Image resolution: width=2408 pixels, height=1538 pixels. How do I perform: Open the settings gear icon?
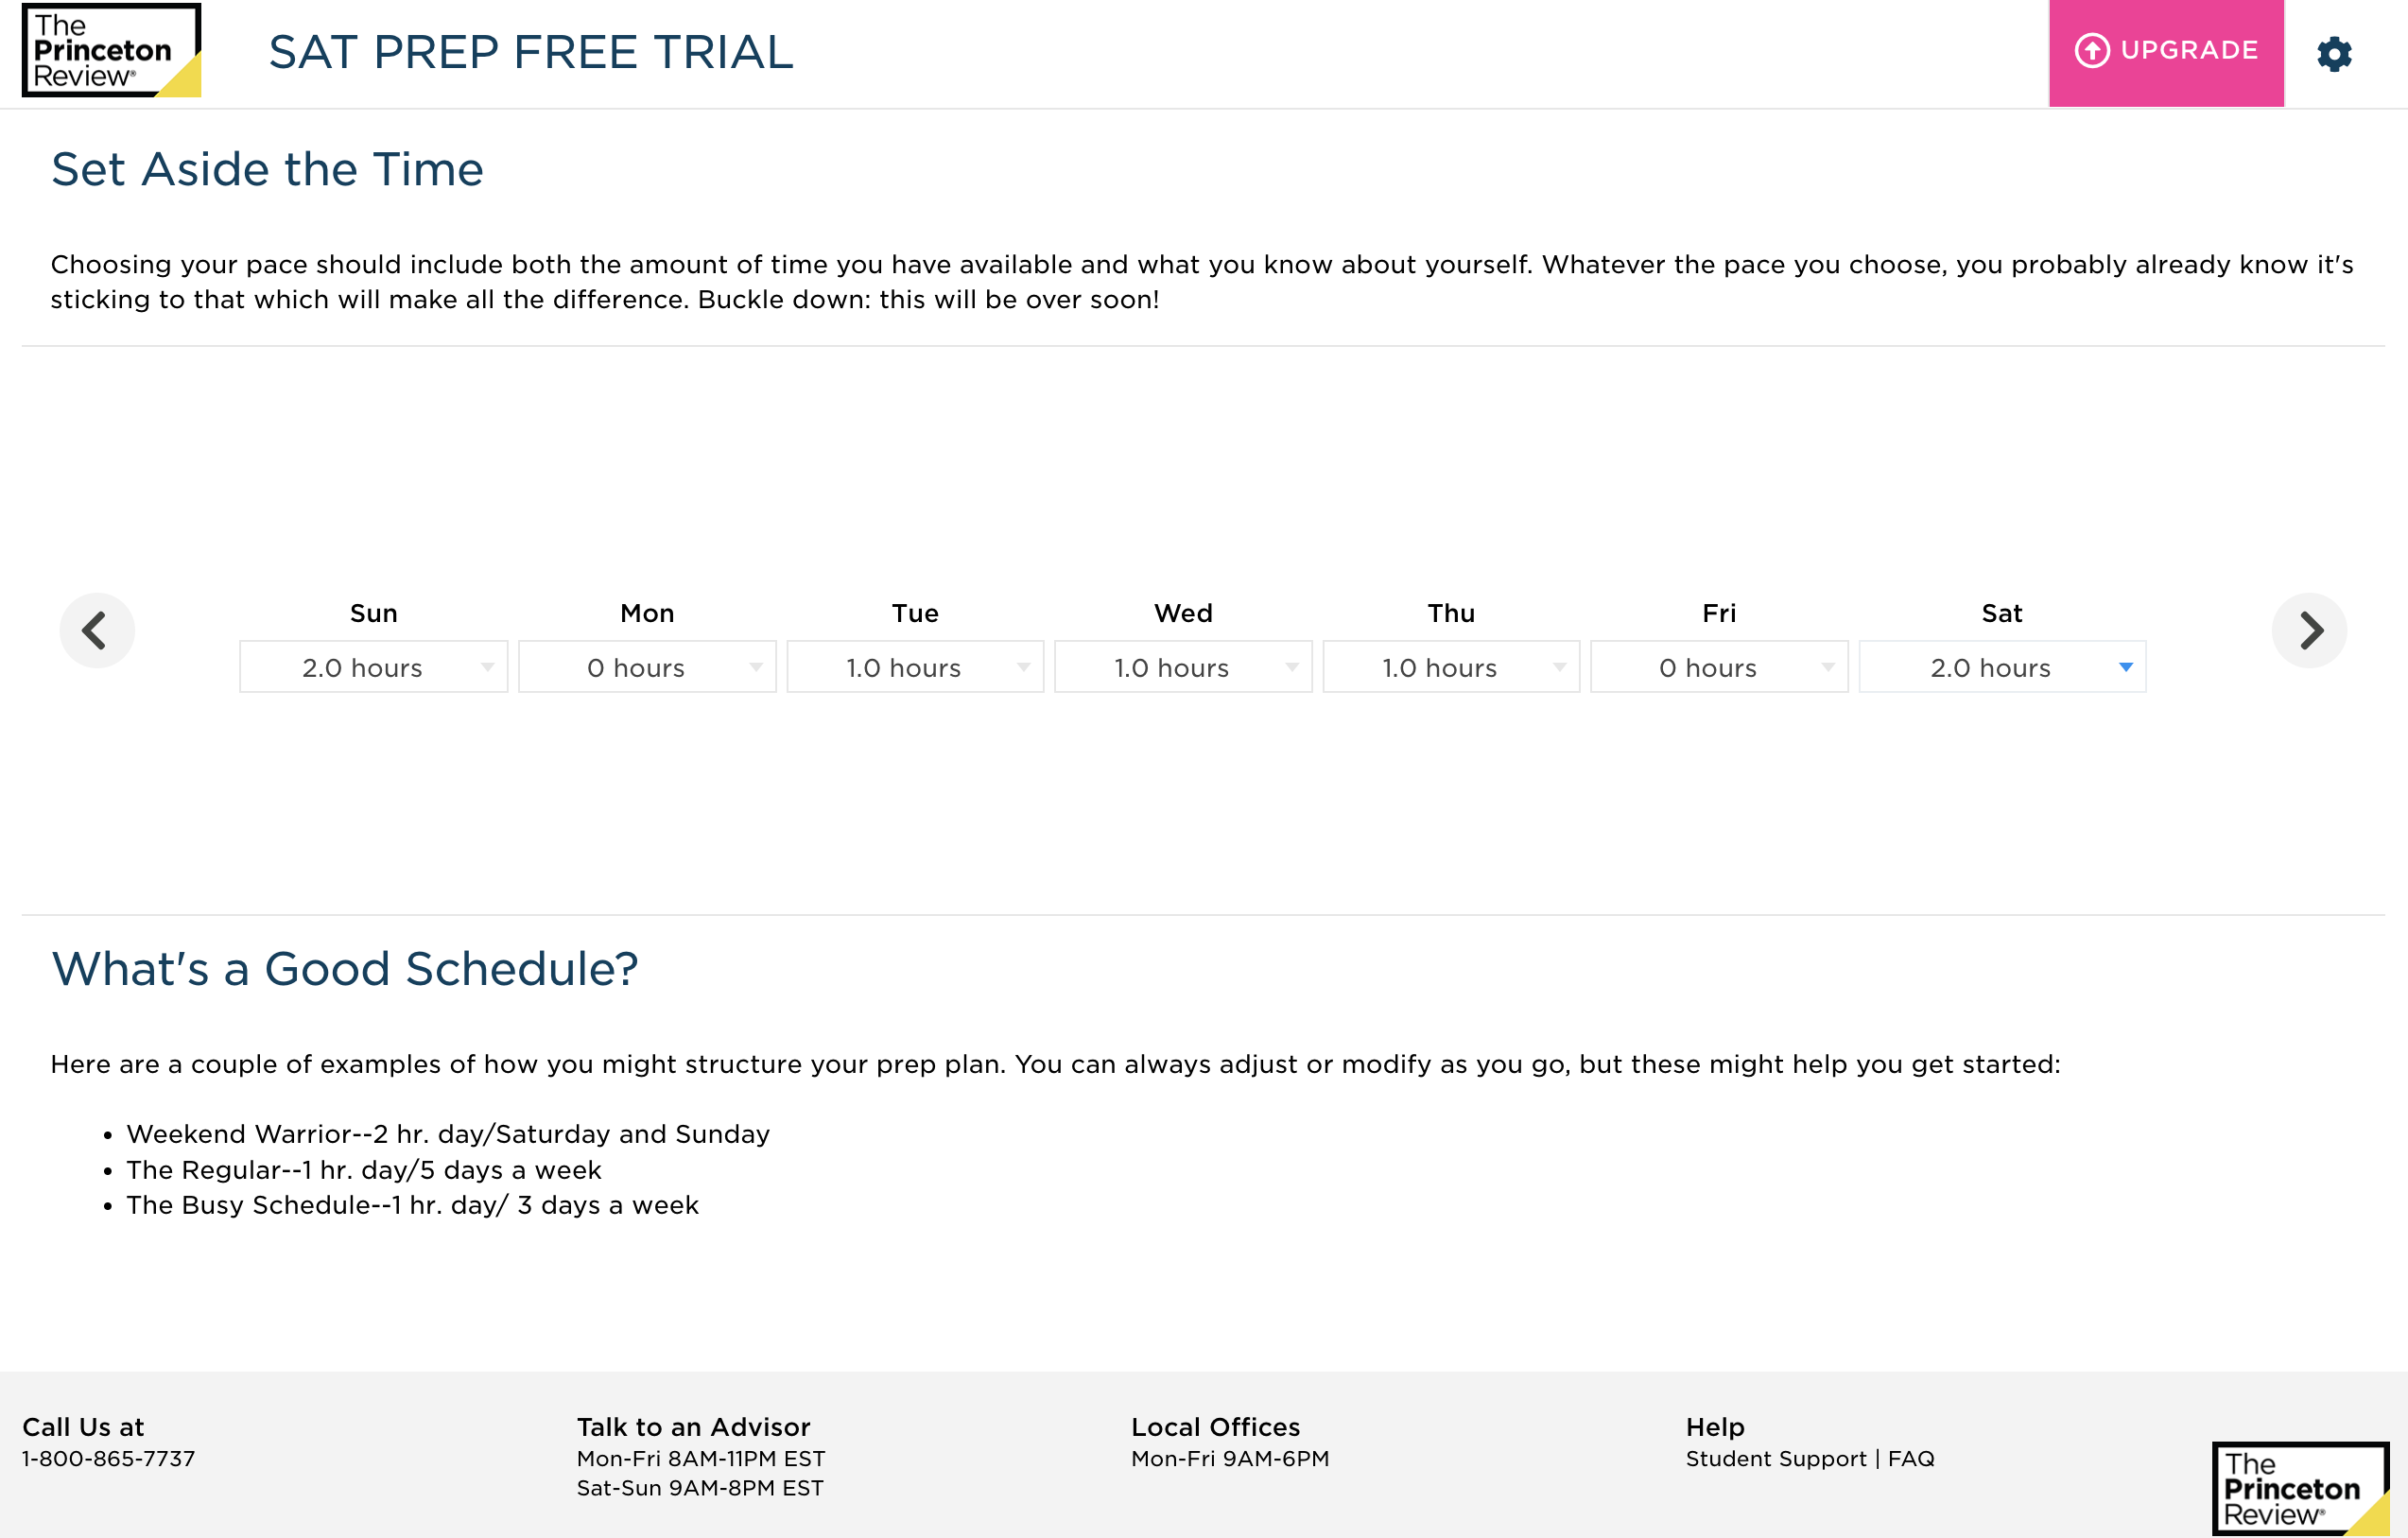coord(2334,54)
